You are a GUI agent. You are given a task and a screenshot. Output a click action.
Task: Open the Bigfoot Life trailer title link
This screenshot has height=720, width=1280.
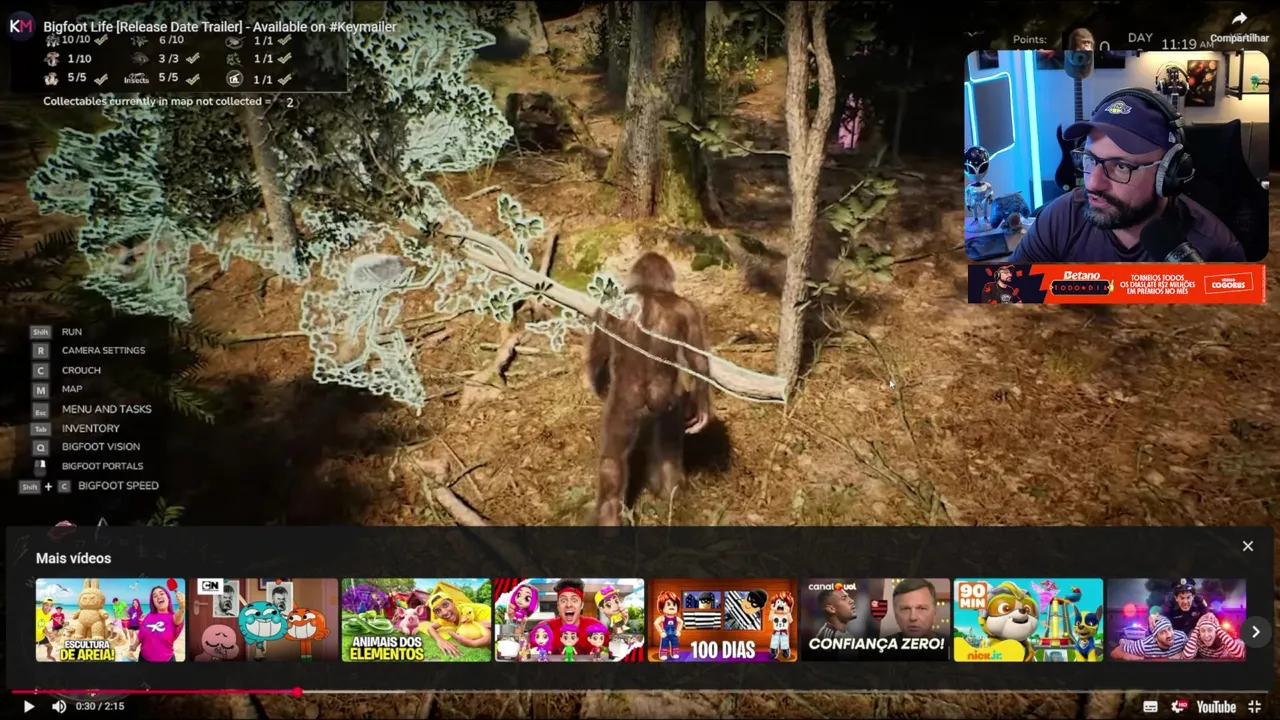[x=220, y=27]
